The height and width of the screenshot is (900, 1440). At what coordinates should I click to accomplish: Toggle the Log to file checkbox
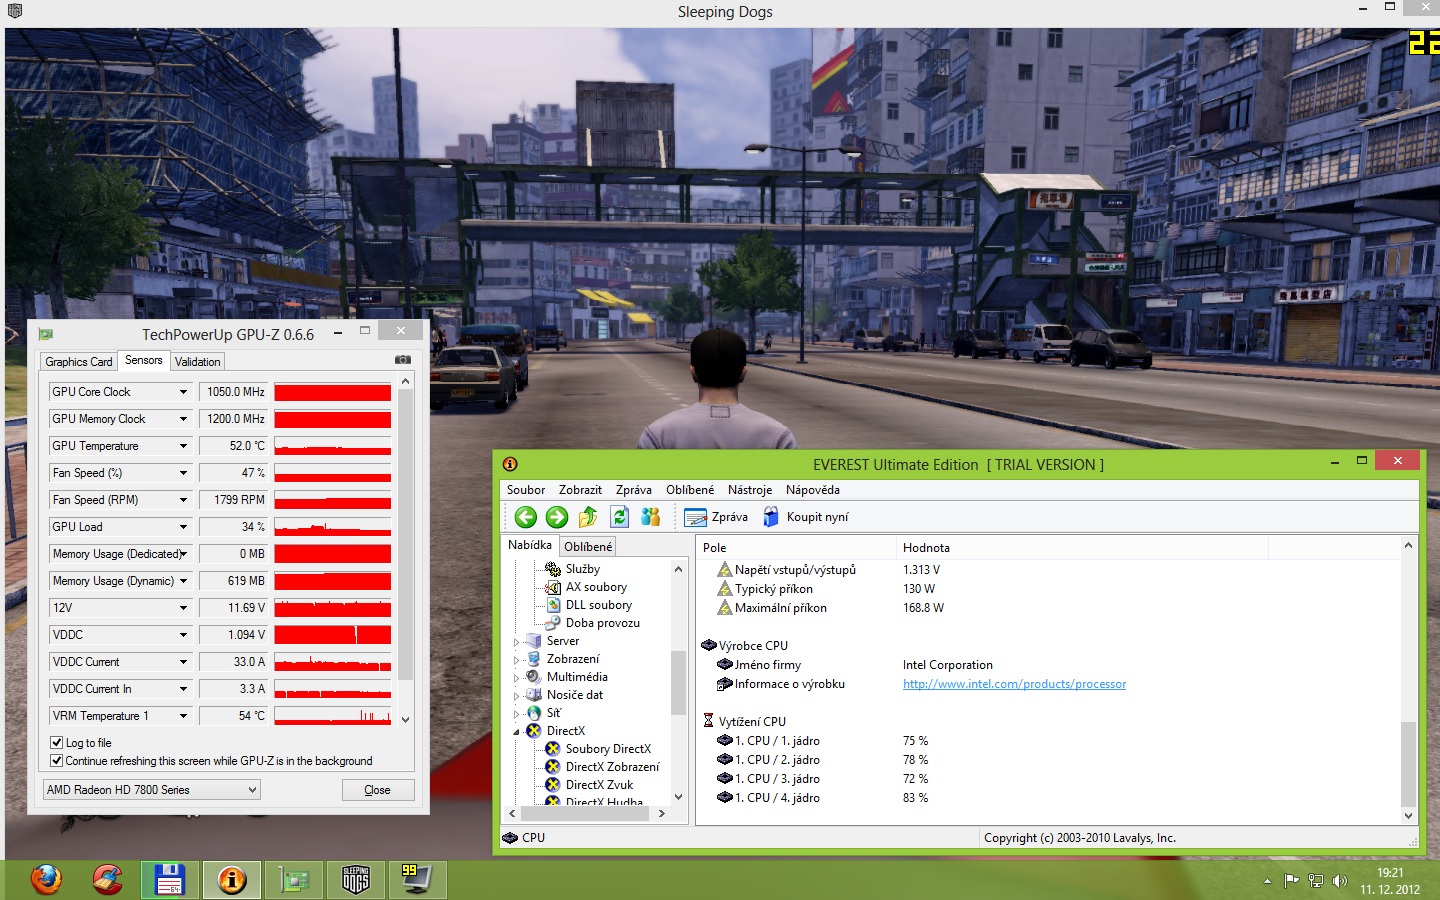tap(57, 743)
